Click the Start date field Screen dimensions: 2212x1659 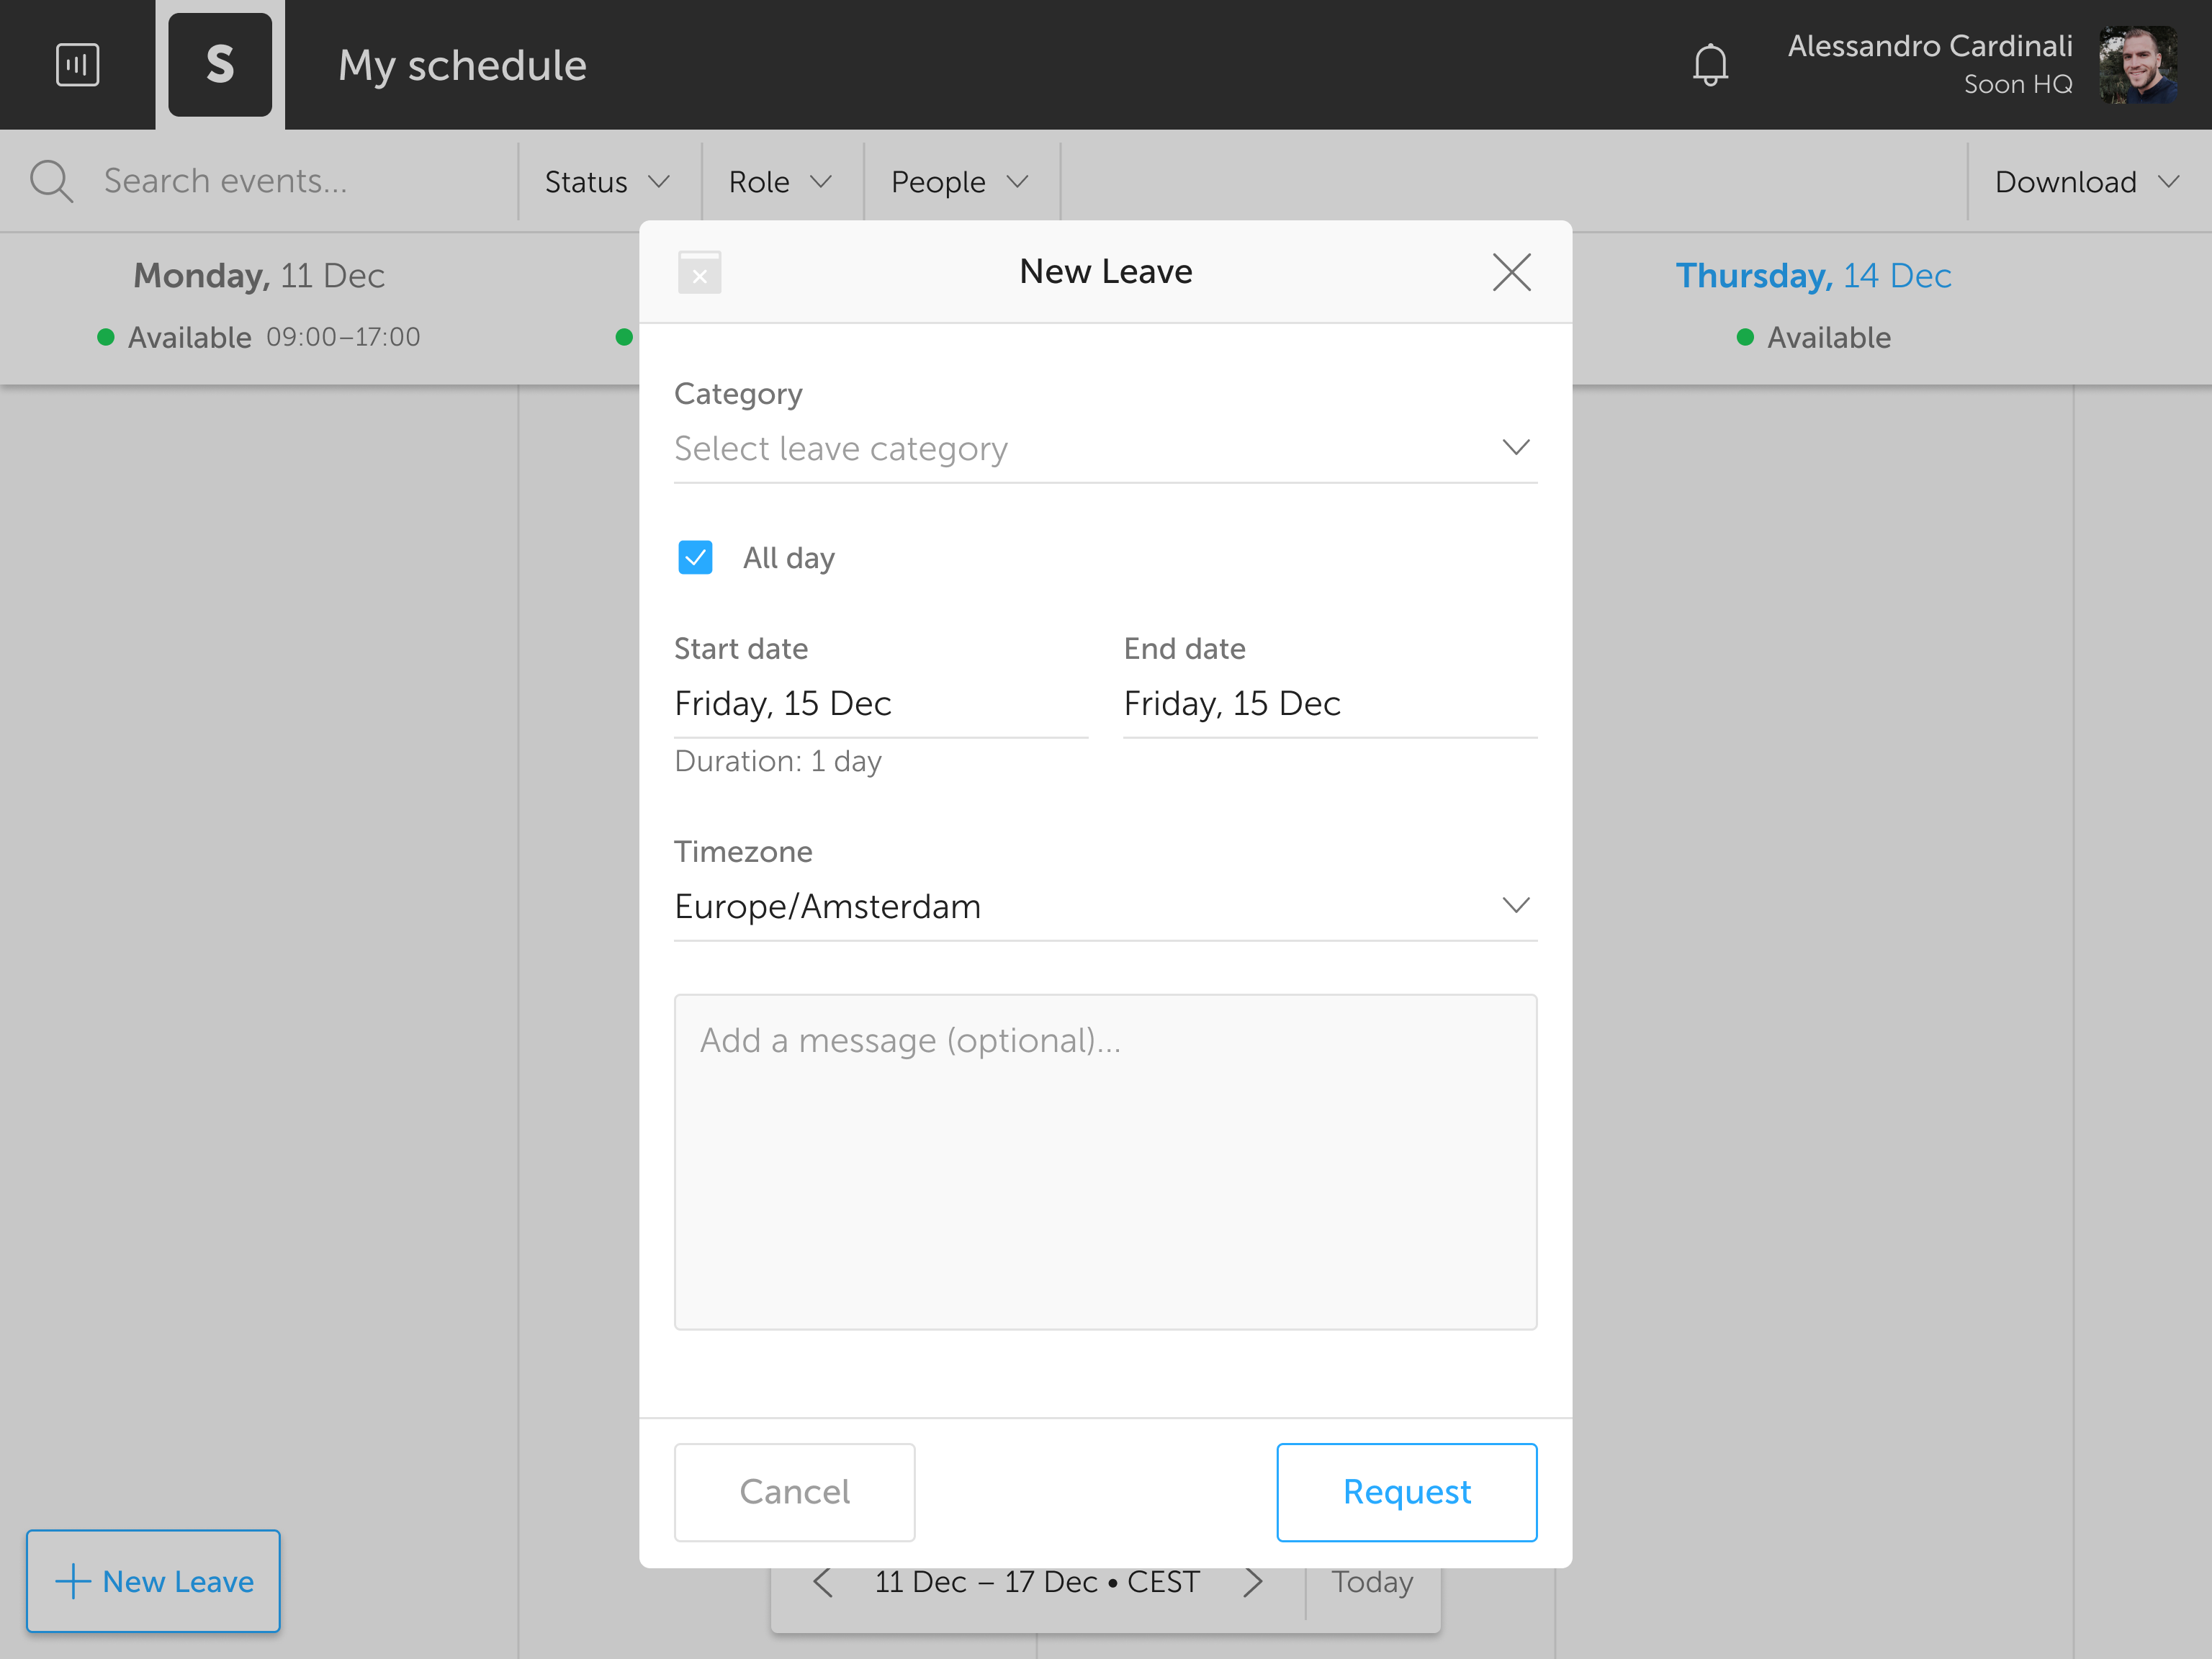tap(880, 704)
